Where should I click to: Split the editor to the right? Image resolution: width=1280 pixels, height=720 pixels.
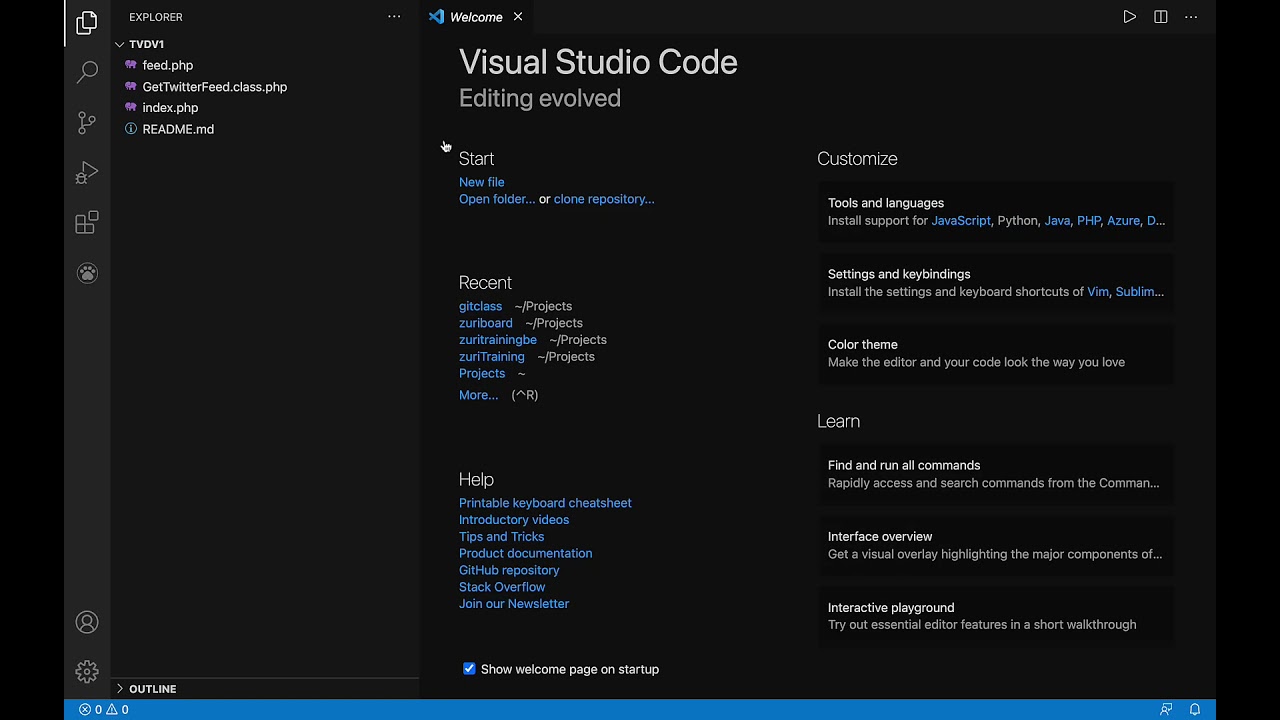tap(1160, 17)
